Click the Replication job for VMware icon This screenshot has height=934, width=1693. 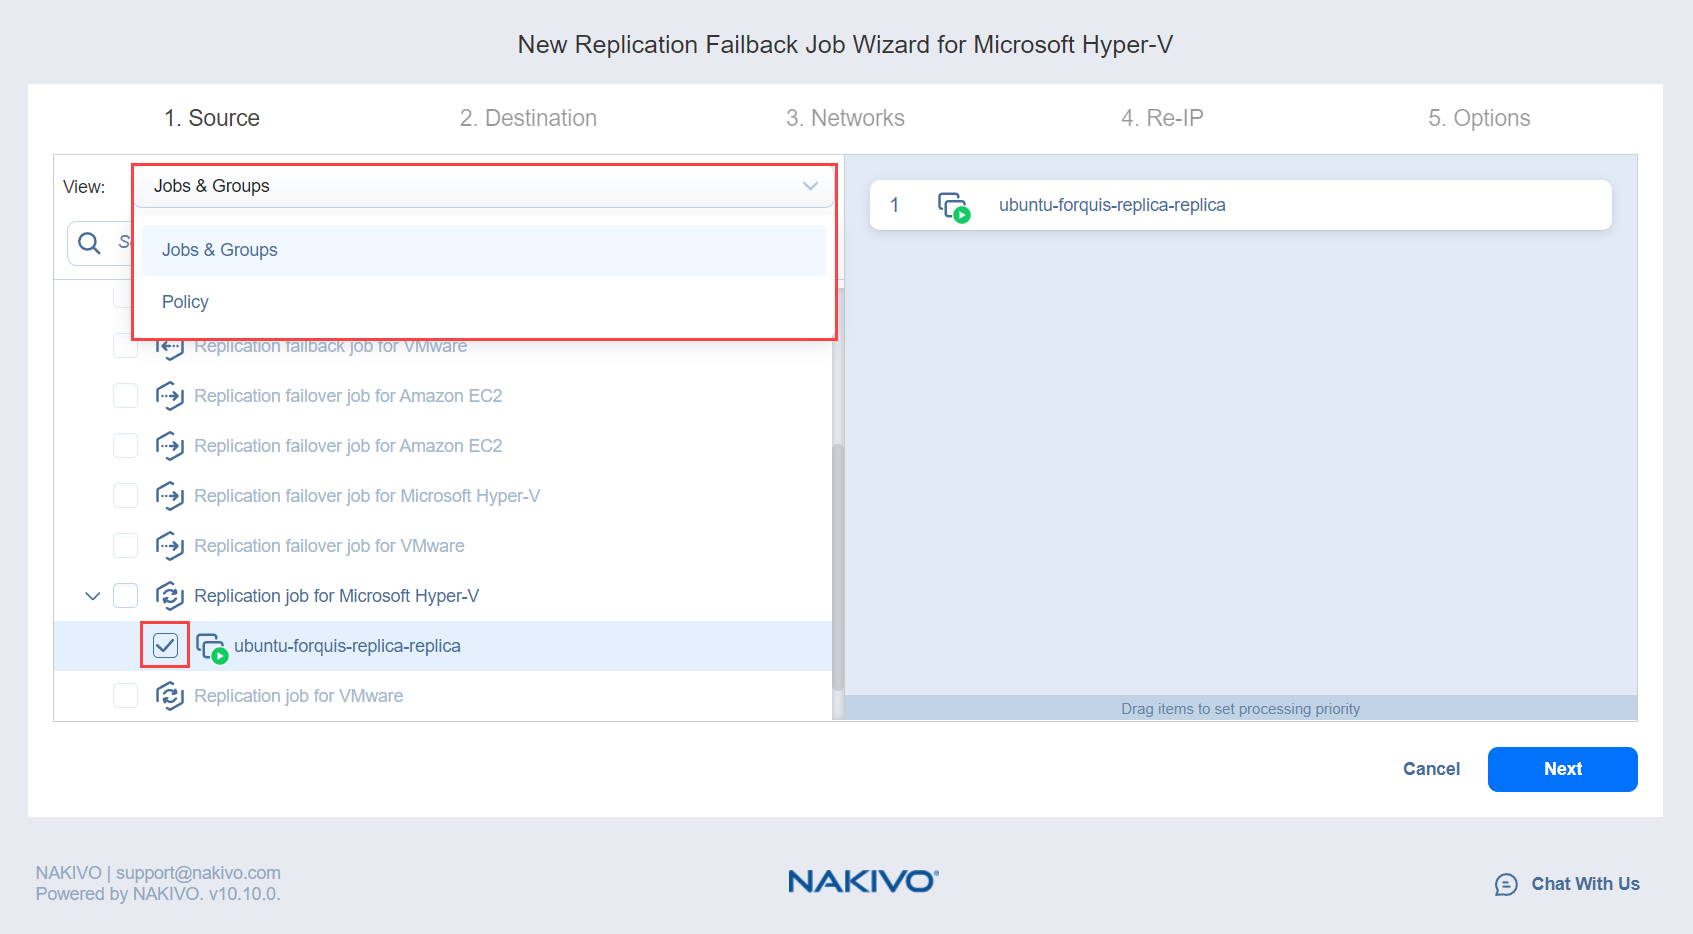coord(170,696)
